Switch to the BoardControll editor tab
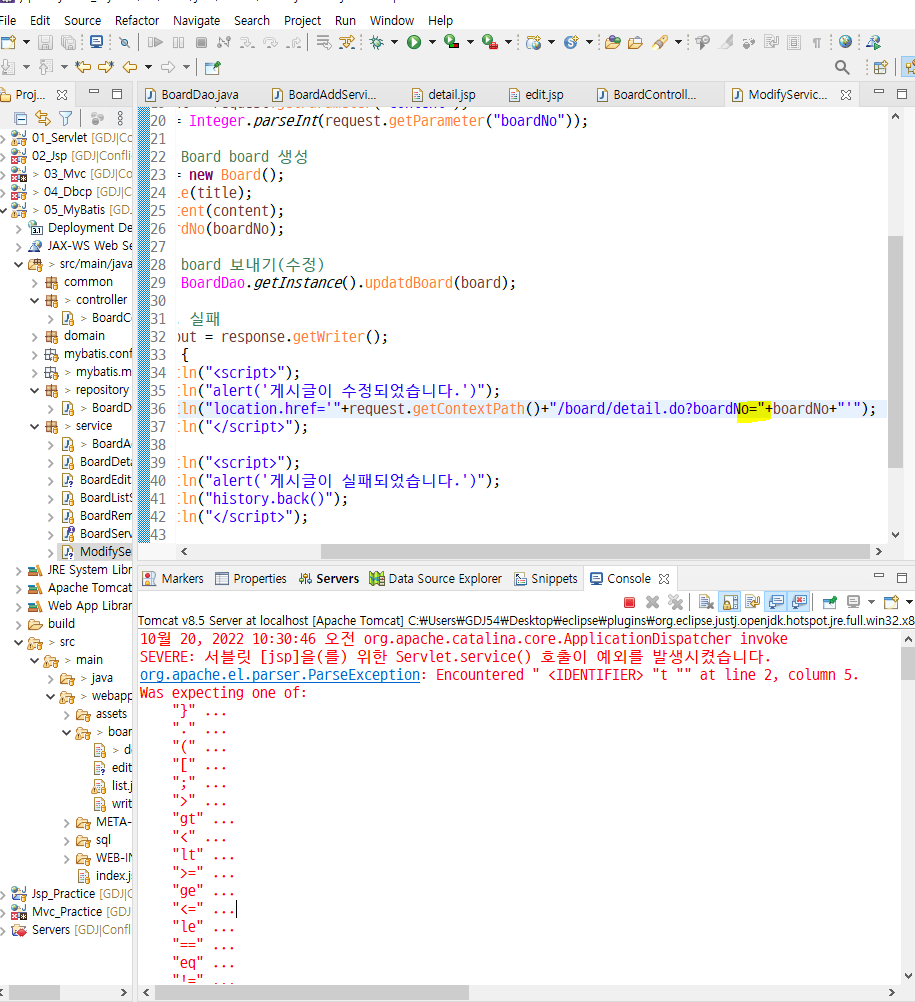 pos(647,95)
